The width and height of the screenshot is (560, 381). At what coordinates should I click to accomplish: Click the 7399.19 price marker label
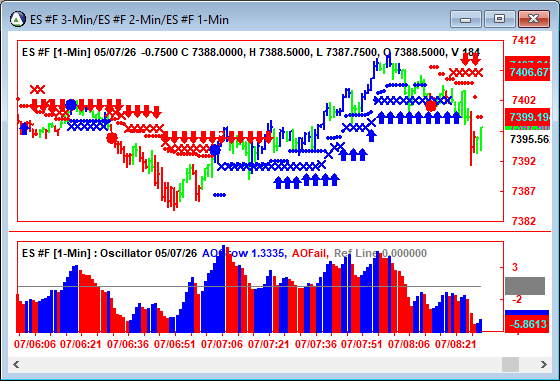(x=528, y=117)
